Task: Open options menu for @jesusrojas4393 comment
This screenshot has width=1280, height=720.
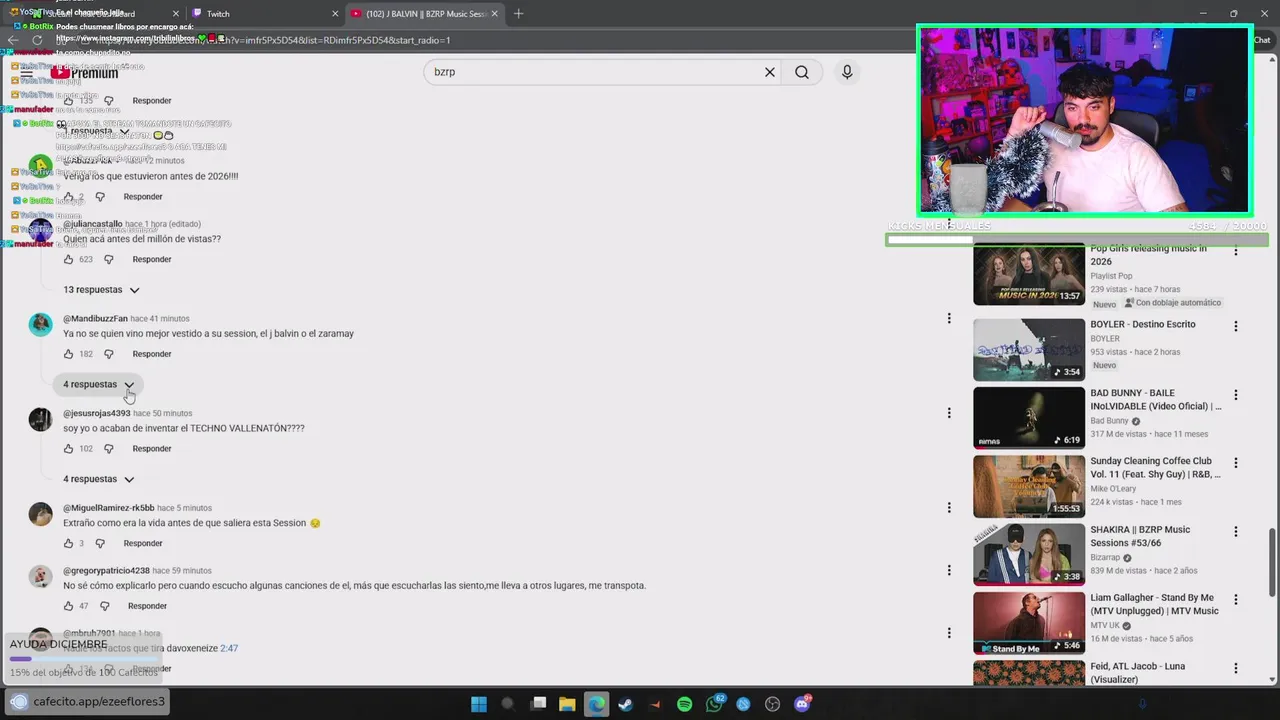Action: click(x=949, y=413)
